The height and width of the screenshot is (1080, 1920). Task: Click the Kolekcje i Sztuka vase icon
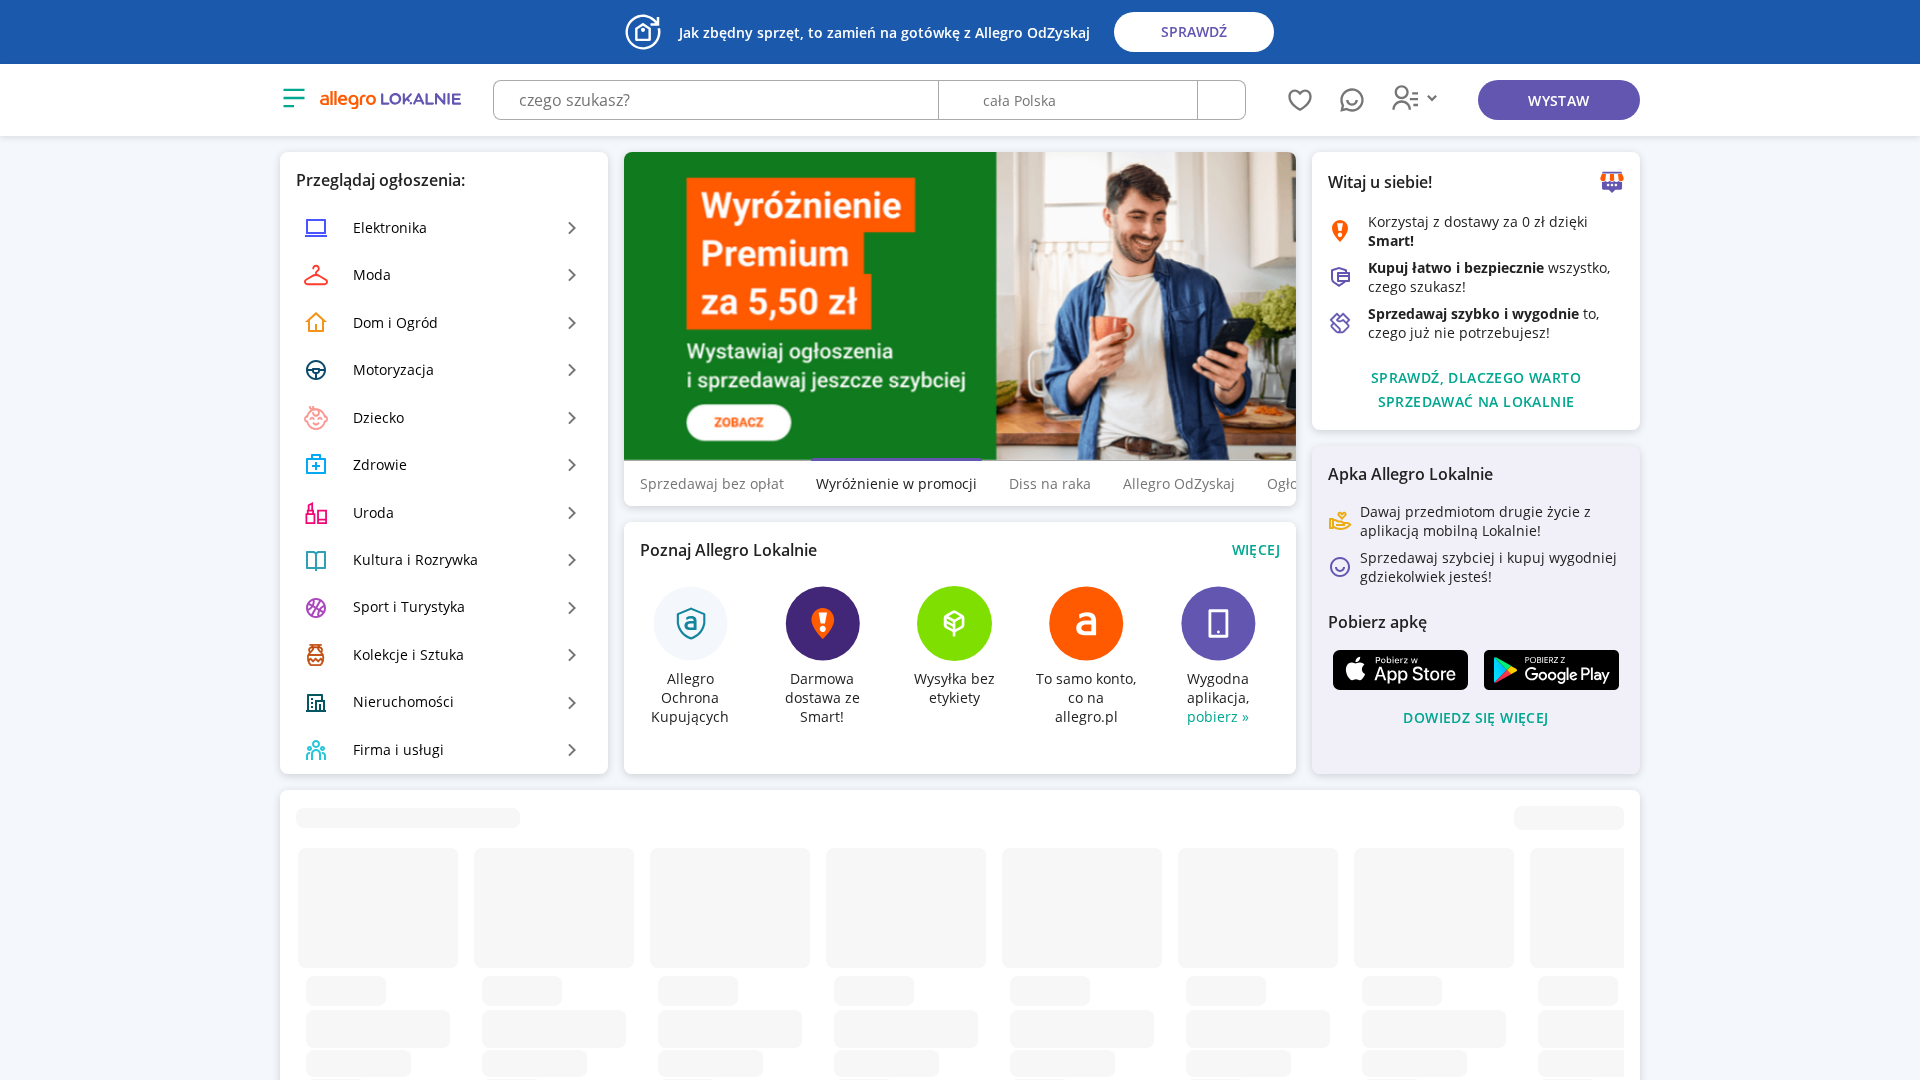click(x=316, y=655)
